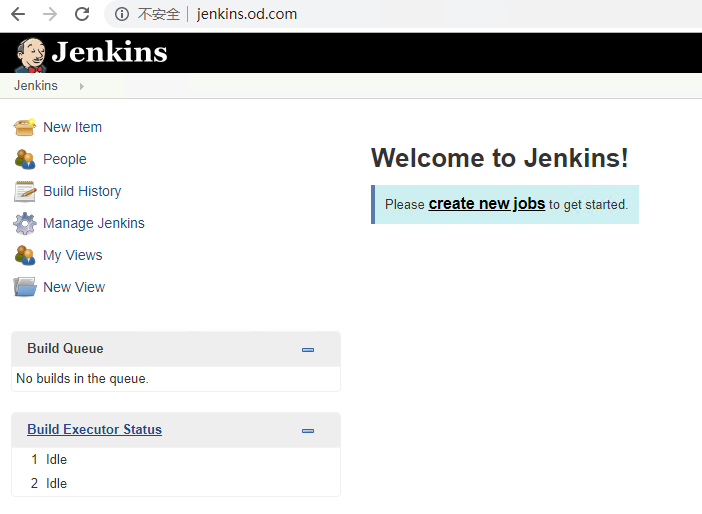
Task: Collapse the Build Queue panel
Action: tap(308, 349)
